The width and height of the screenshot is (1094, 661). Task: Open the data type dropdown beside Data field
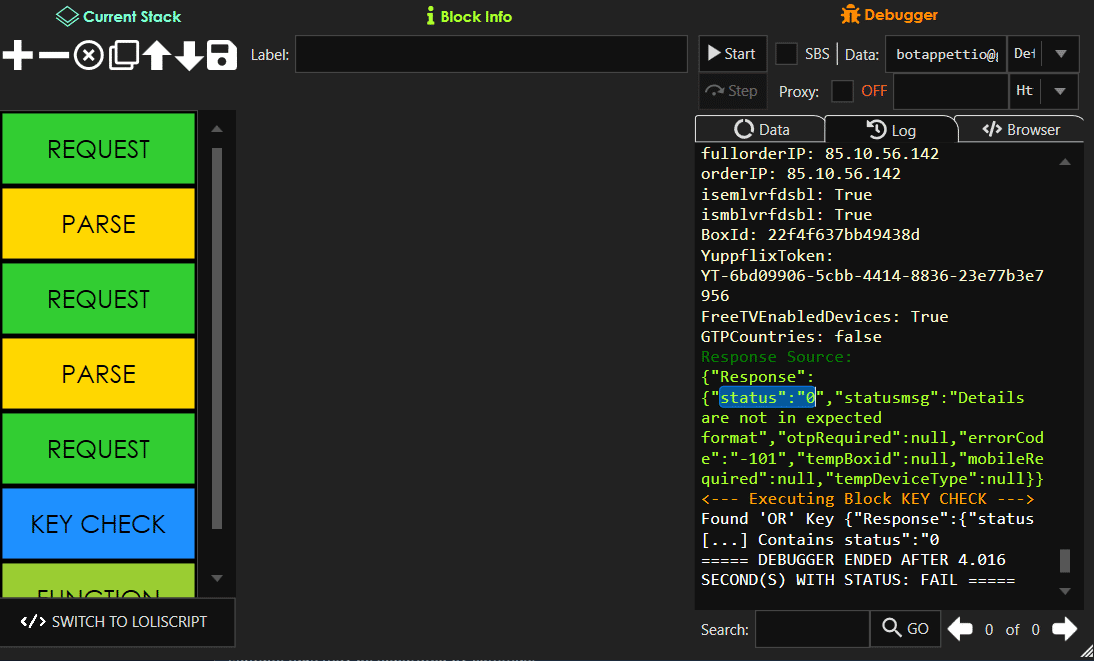1062,54
